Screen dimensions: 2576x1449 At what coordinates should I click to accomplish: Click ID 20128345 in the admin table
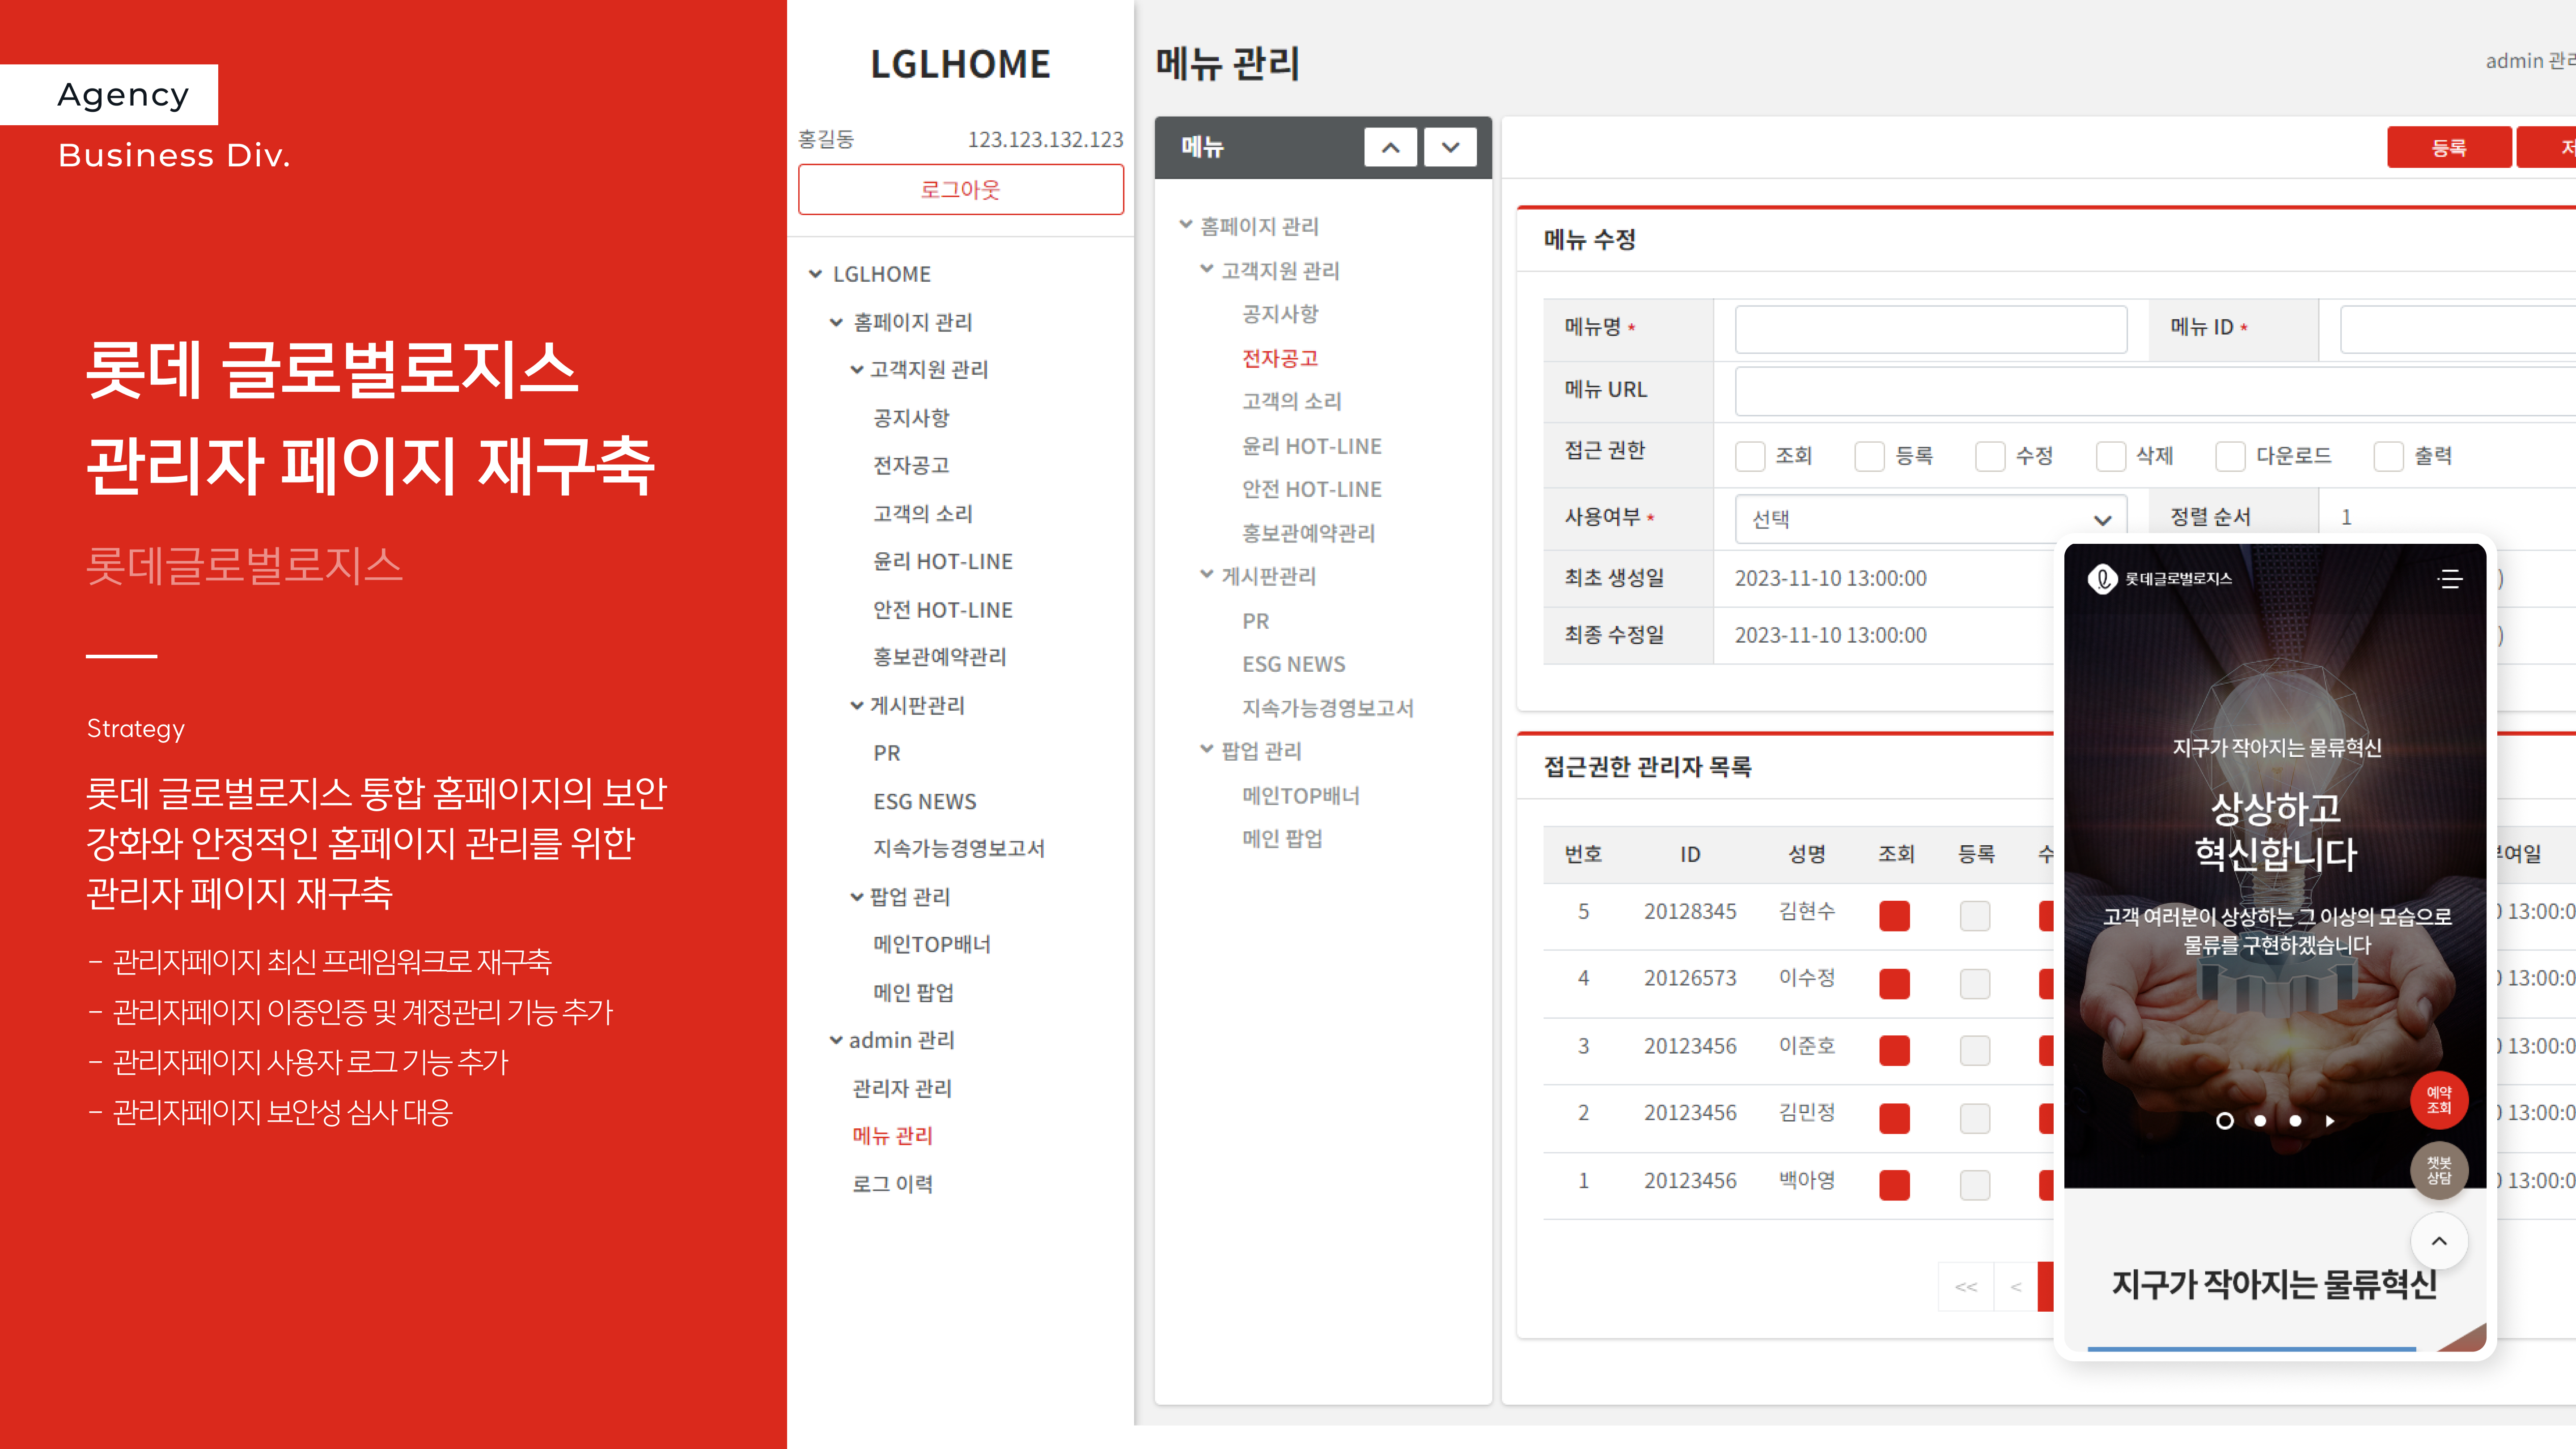1690,912
